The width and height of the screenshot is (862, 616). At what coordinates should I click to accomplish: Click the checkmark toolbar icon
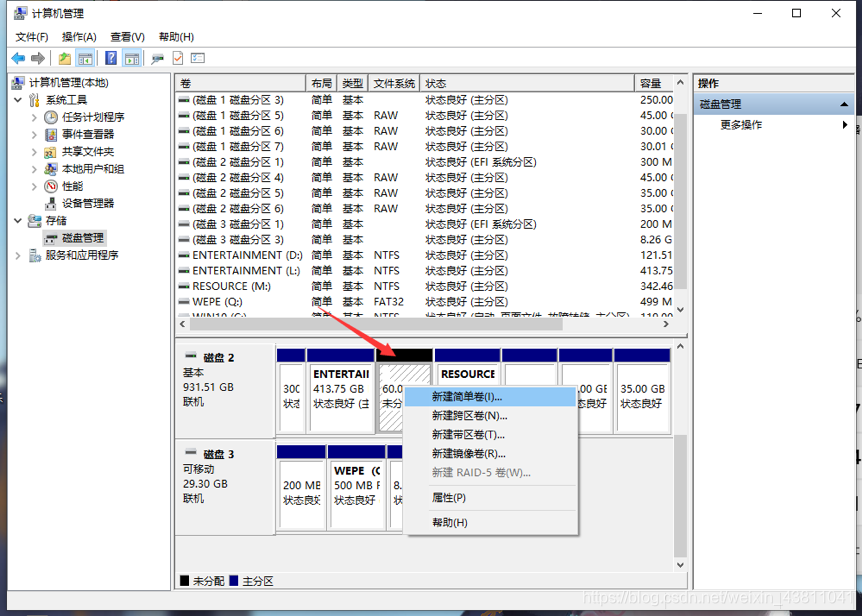tap(178, 58)
